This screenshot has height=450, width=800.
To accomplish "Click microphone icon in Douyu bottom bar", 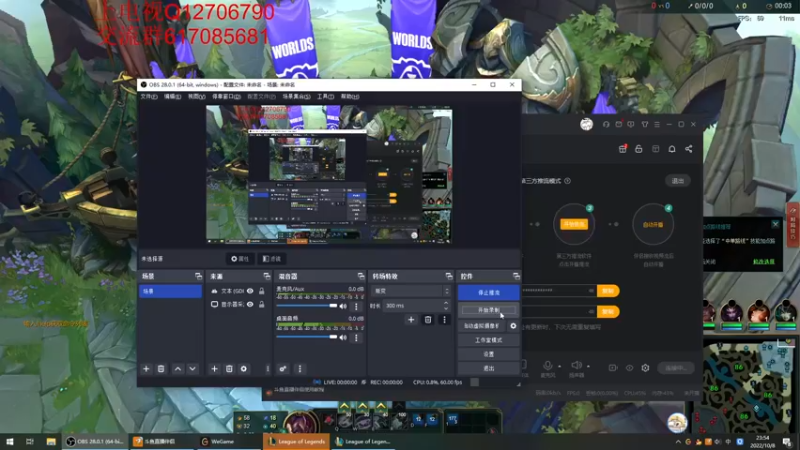I will coord(547,365).
